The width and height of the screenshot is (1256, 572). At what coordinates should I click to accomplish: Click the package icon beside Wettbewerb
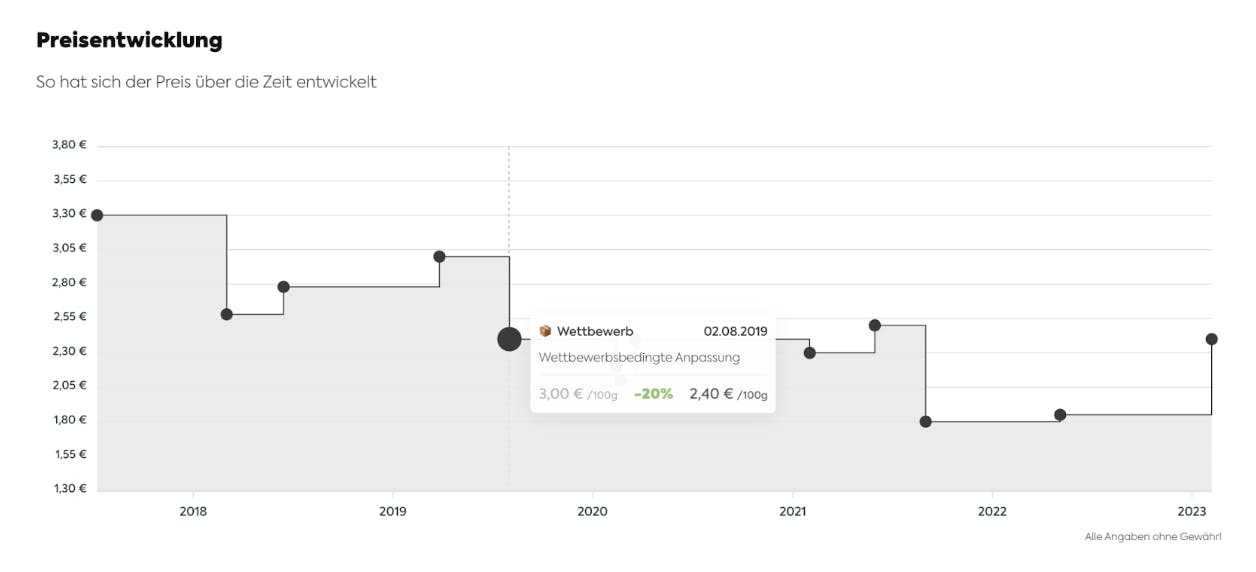coord(545,331)
